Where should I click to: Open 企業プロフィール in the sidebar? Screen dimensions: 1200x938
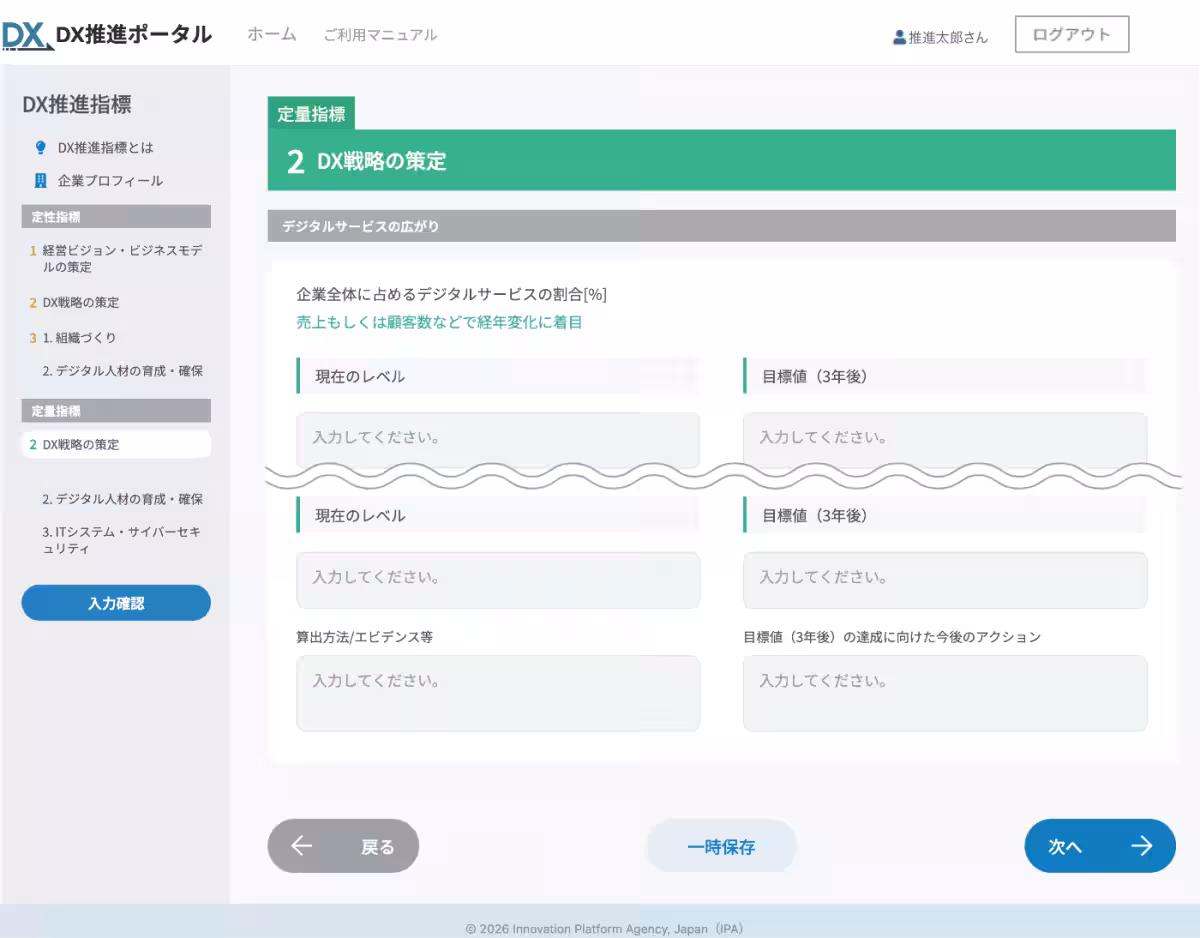(x=110, y=181)
